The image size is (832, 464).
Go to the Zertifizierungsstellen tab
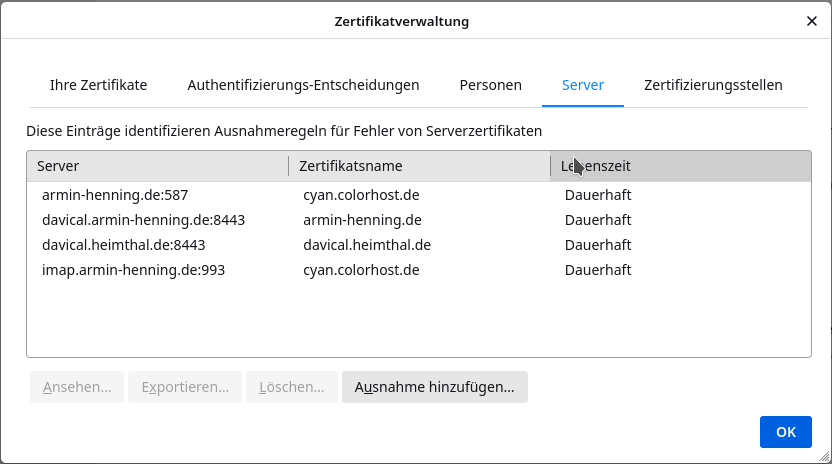[713, 85]
